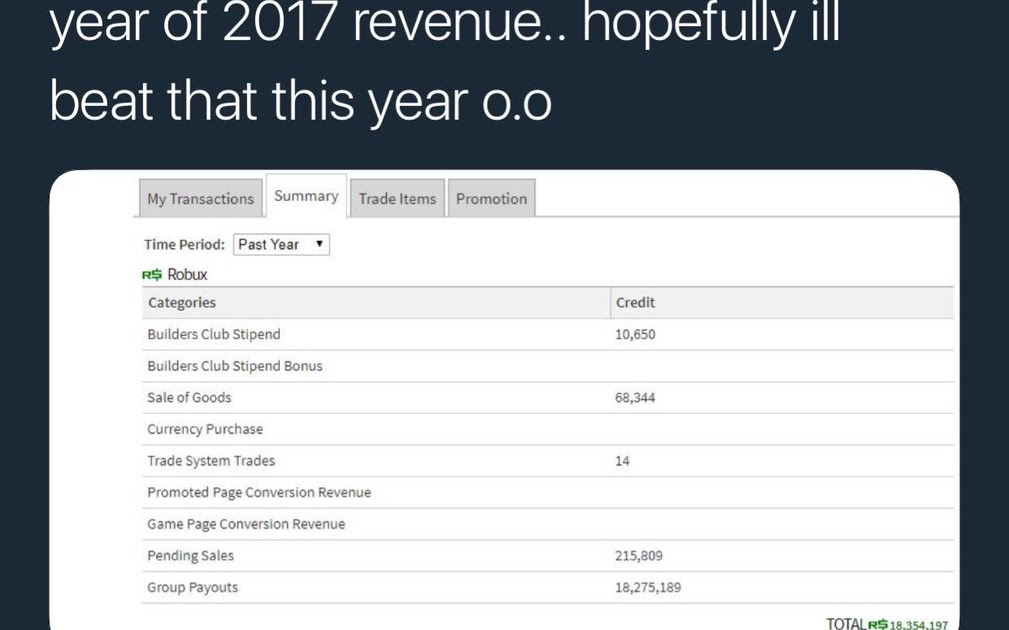Viewport: 1009px width, 630px height.
Task: Select the Currency Purchase row label
Action: [x=205, y=429]
